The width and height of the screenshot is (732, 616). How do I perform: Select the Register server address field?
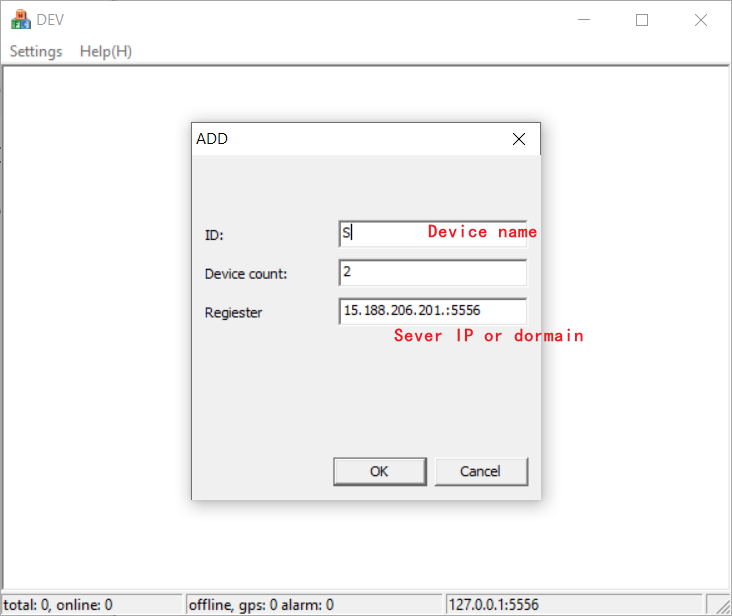(x=432, y=311)
